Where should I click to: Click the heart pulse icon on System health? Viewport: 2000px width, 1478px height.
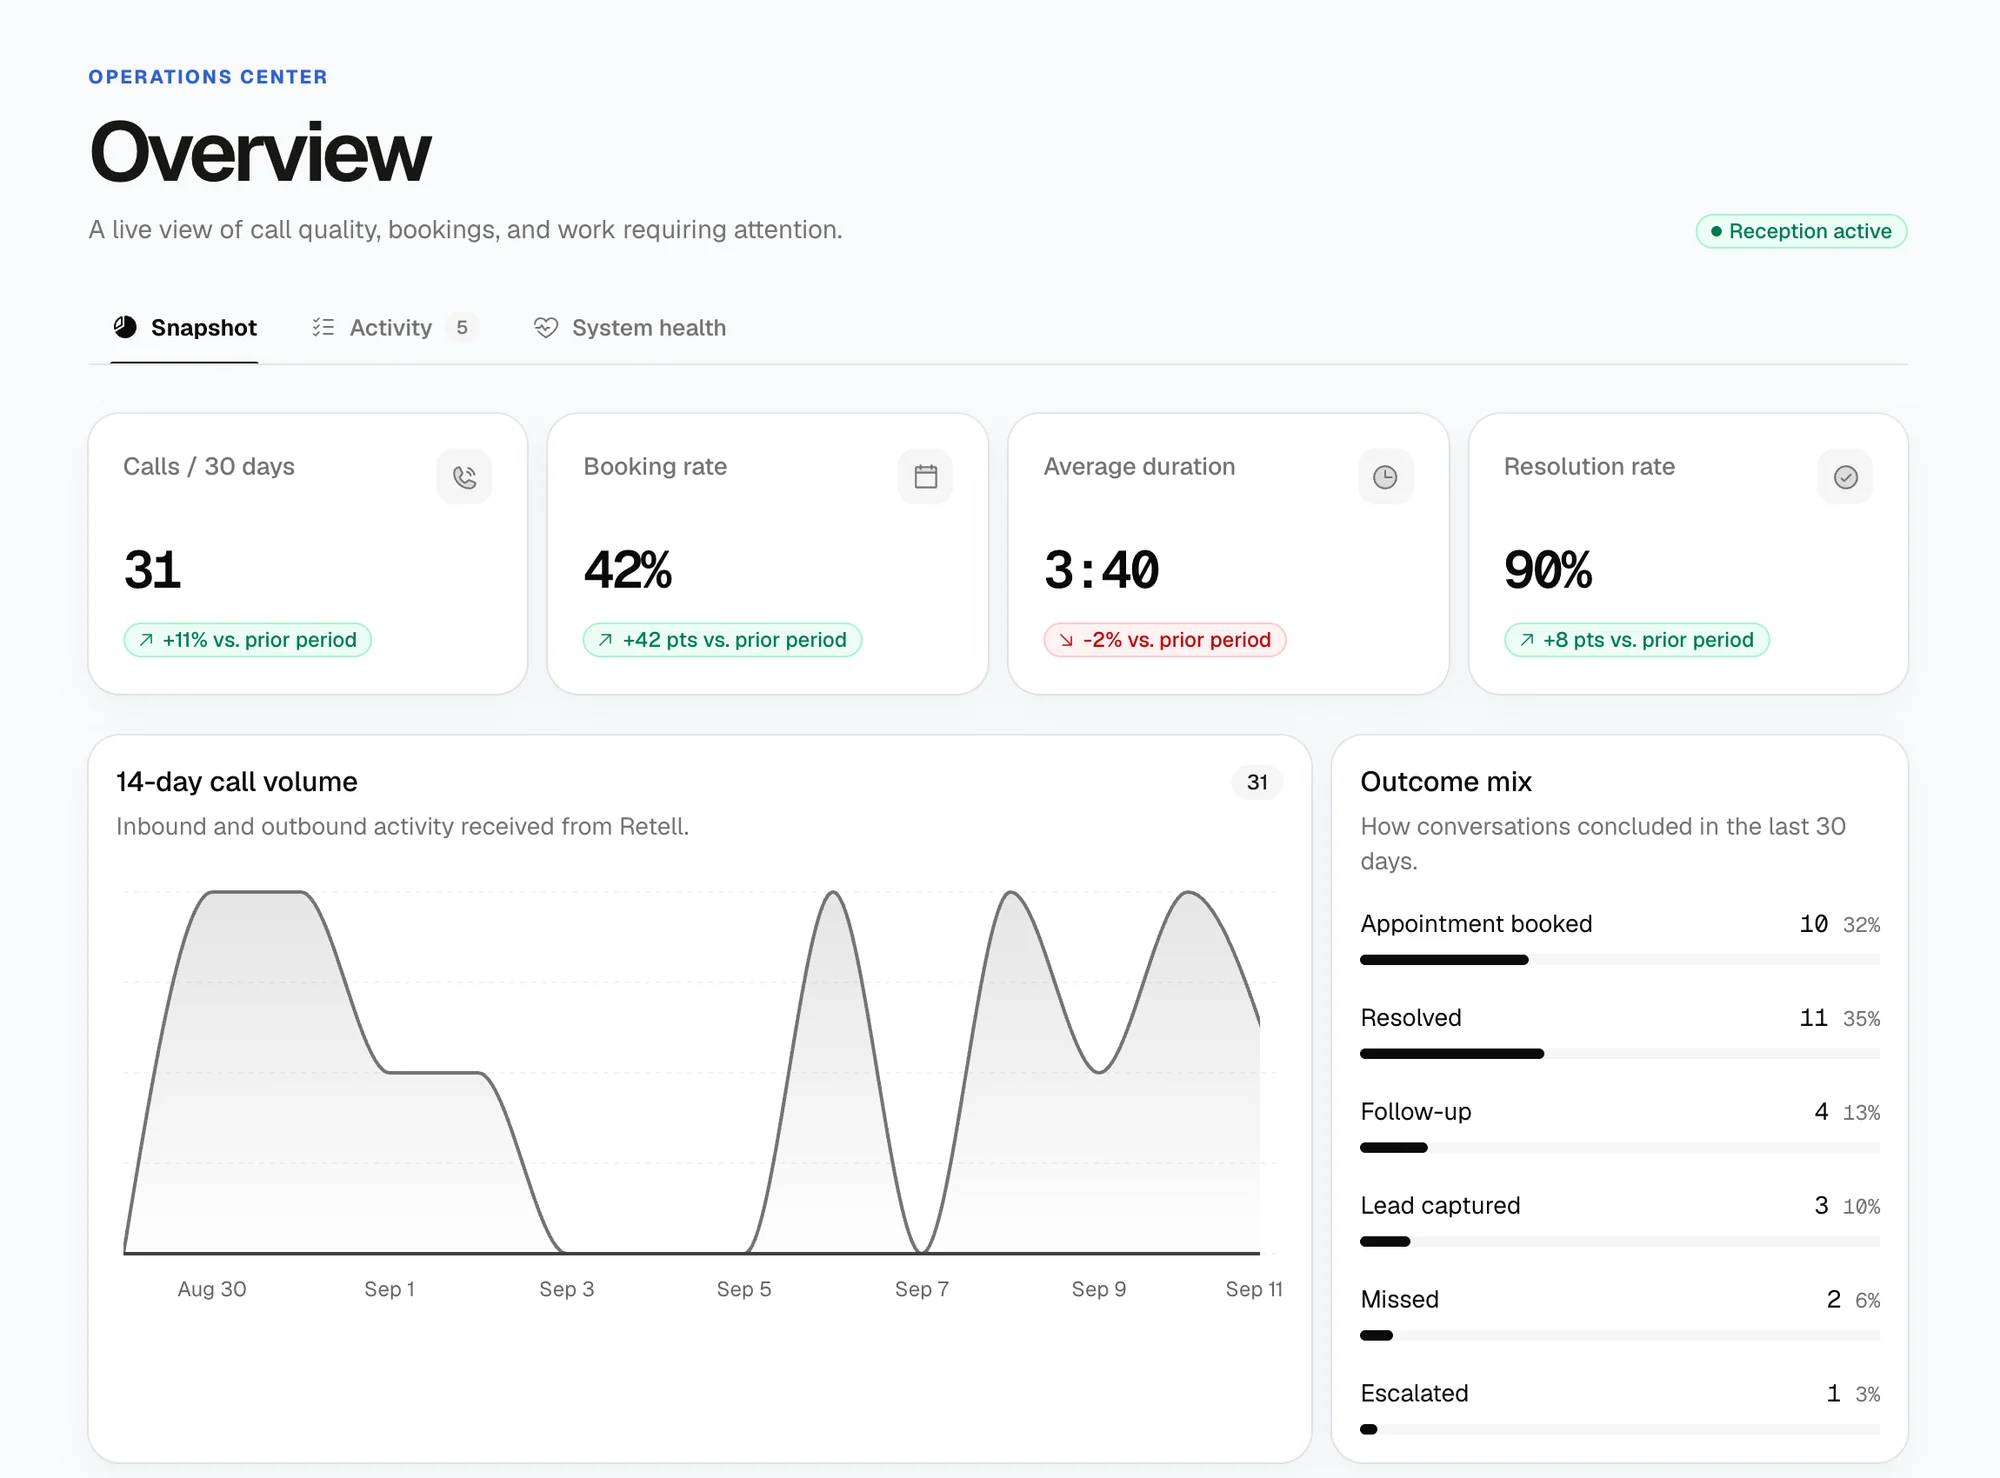click(x=545, y=327)
